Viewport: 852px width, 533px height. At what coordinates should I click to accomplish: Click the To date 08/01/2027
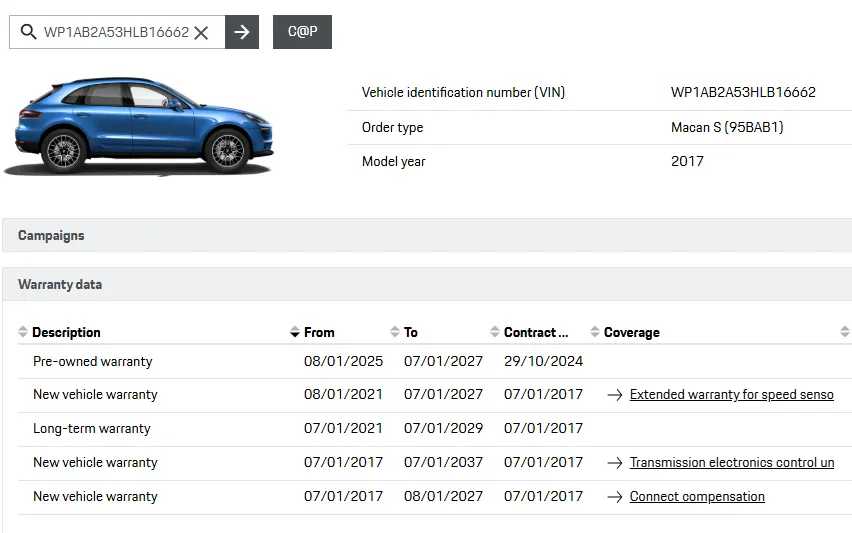click(443, 496)
